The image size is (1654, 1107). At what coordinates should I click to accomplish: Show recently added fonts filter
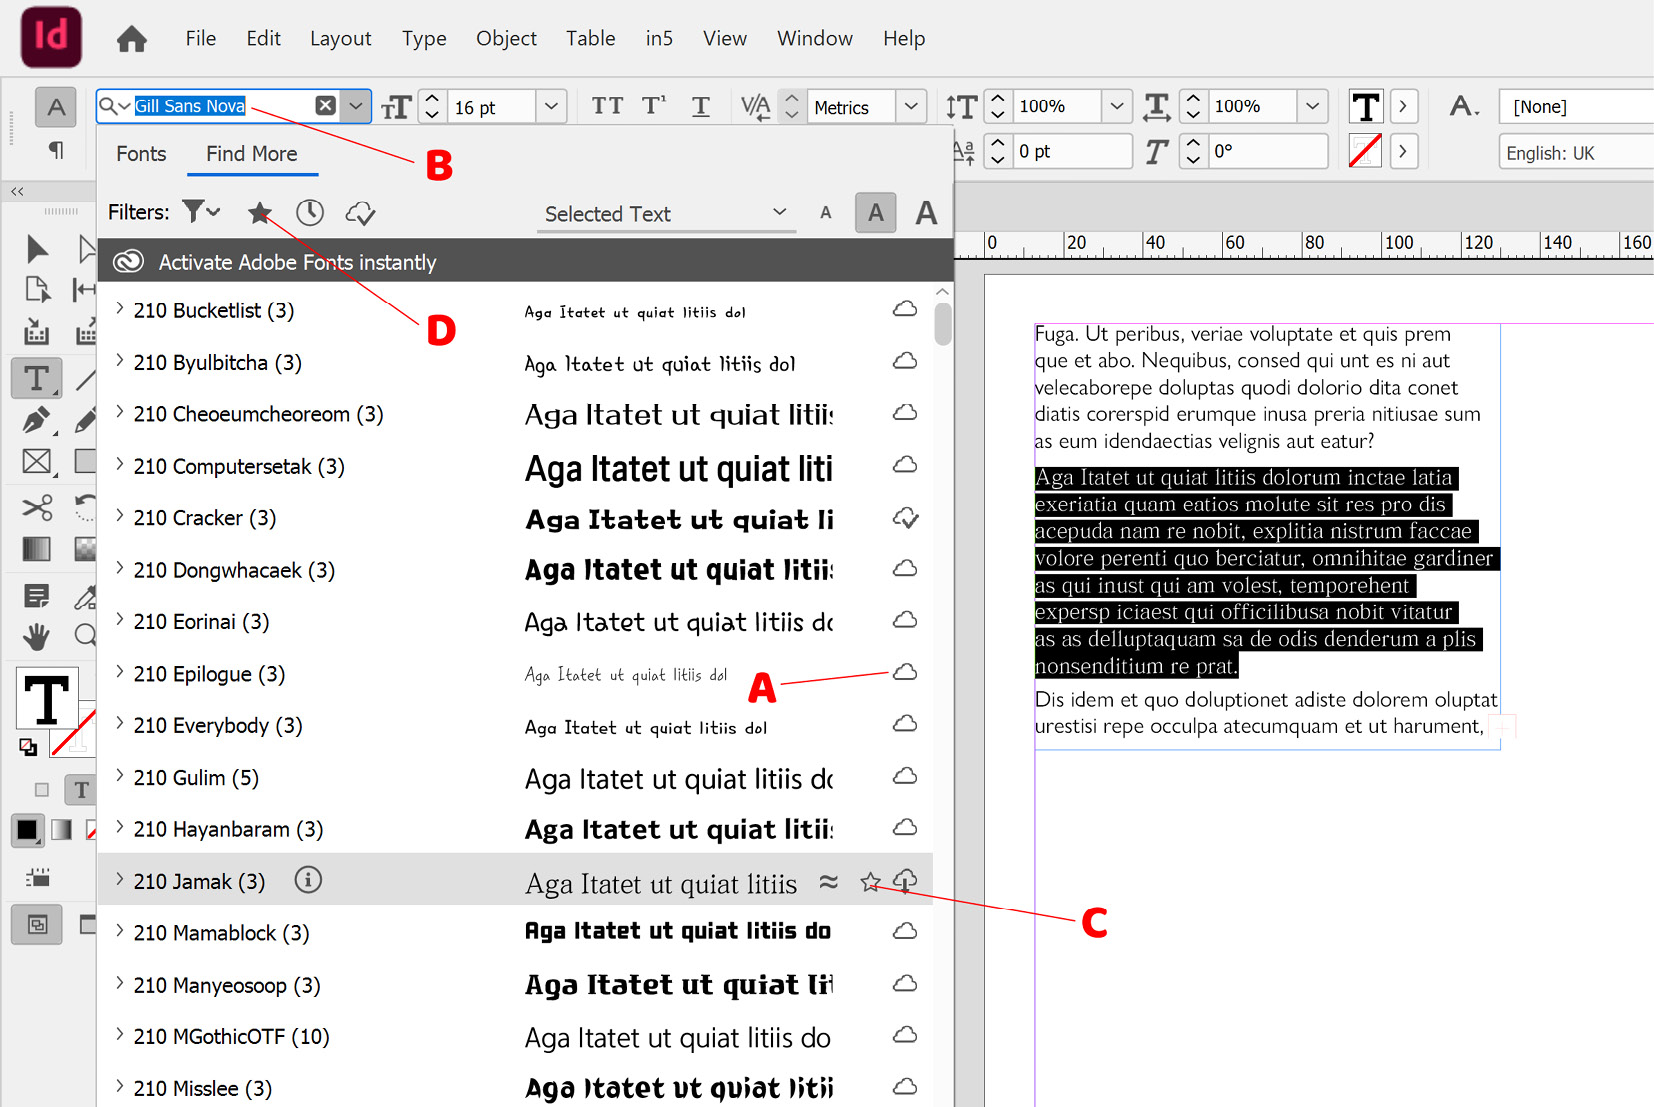pyautogui.click(x=310, y=212)
